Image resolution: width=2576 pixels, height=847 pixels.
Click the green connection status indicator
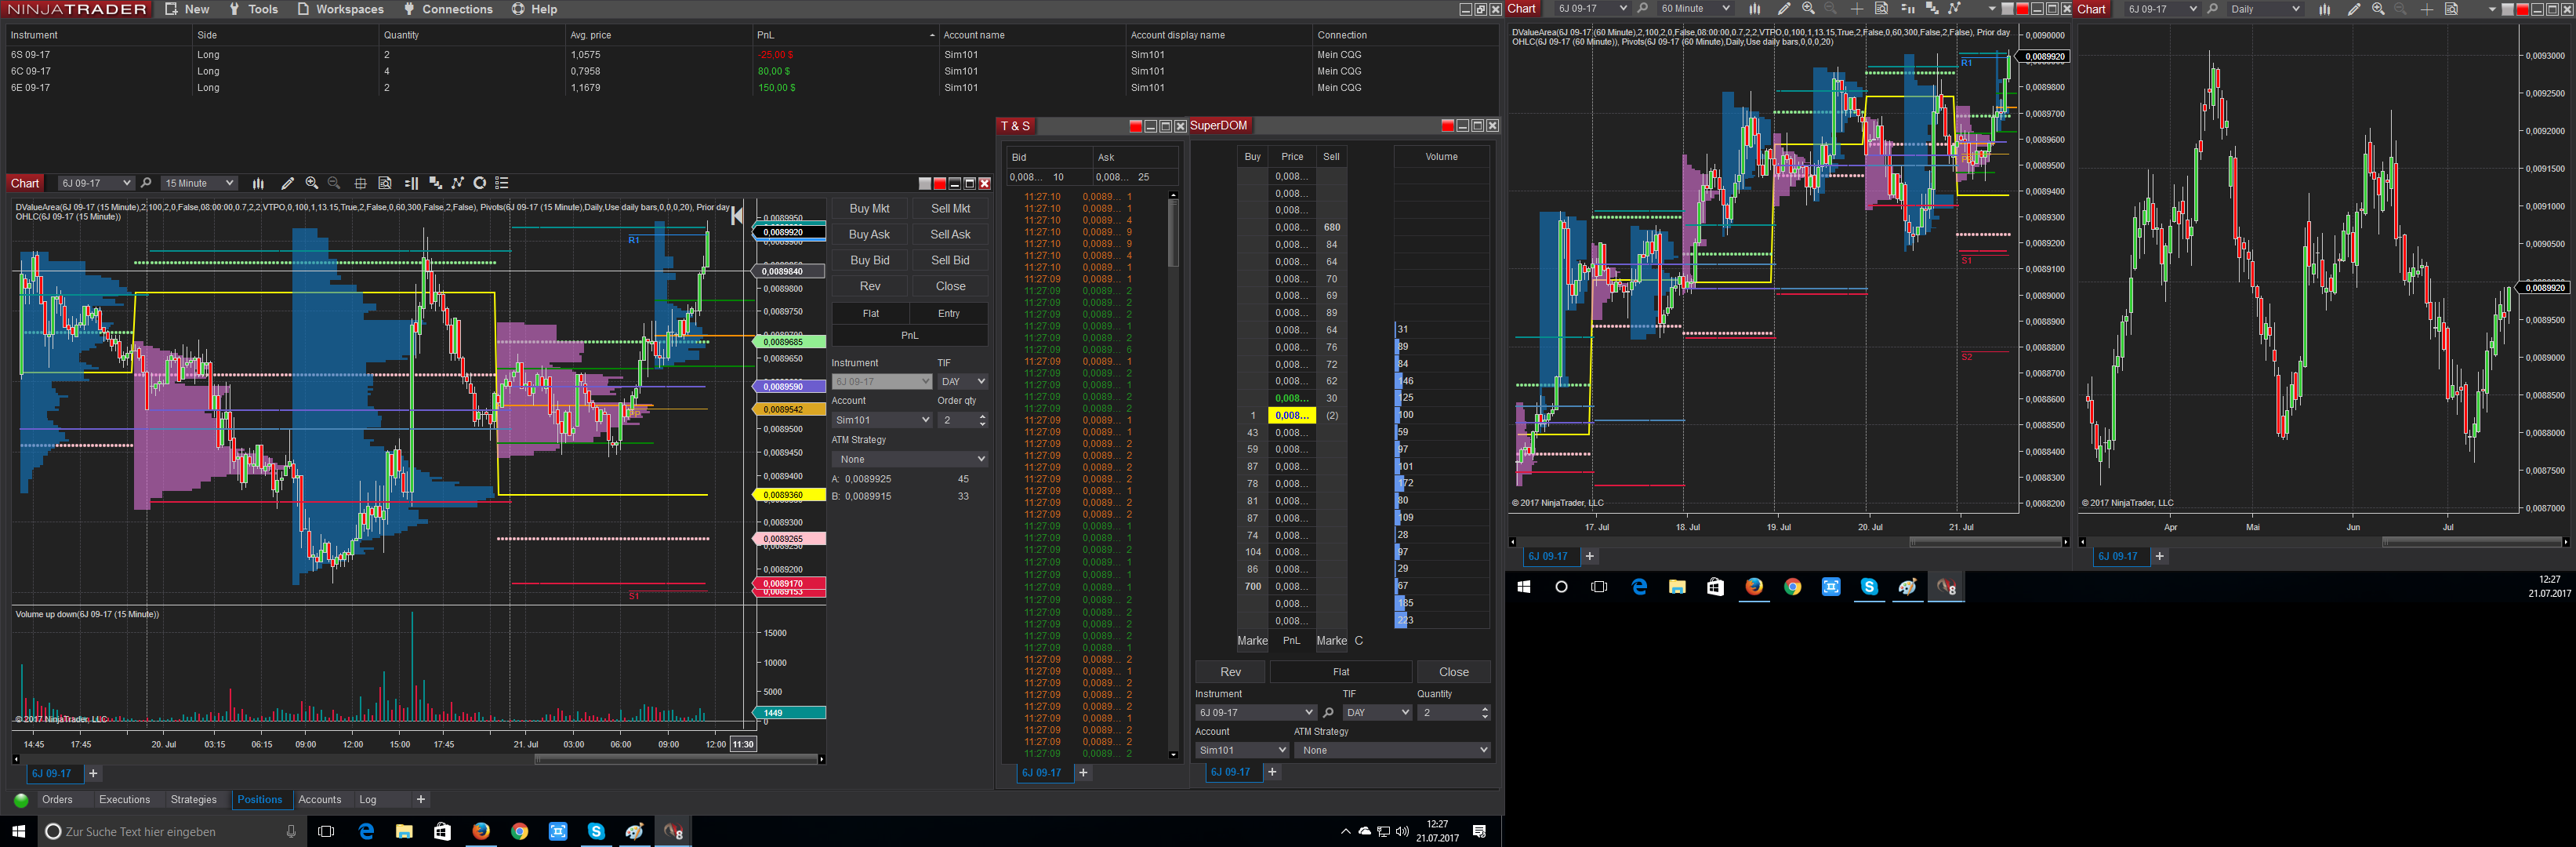click(x=21, y=800)
